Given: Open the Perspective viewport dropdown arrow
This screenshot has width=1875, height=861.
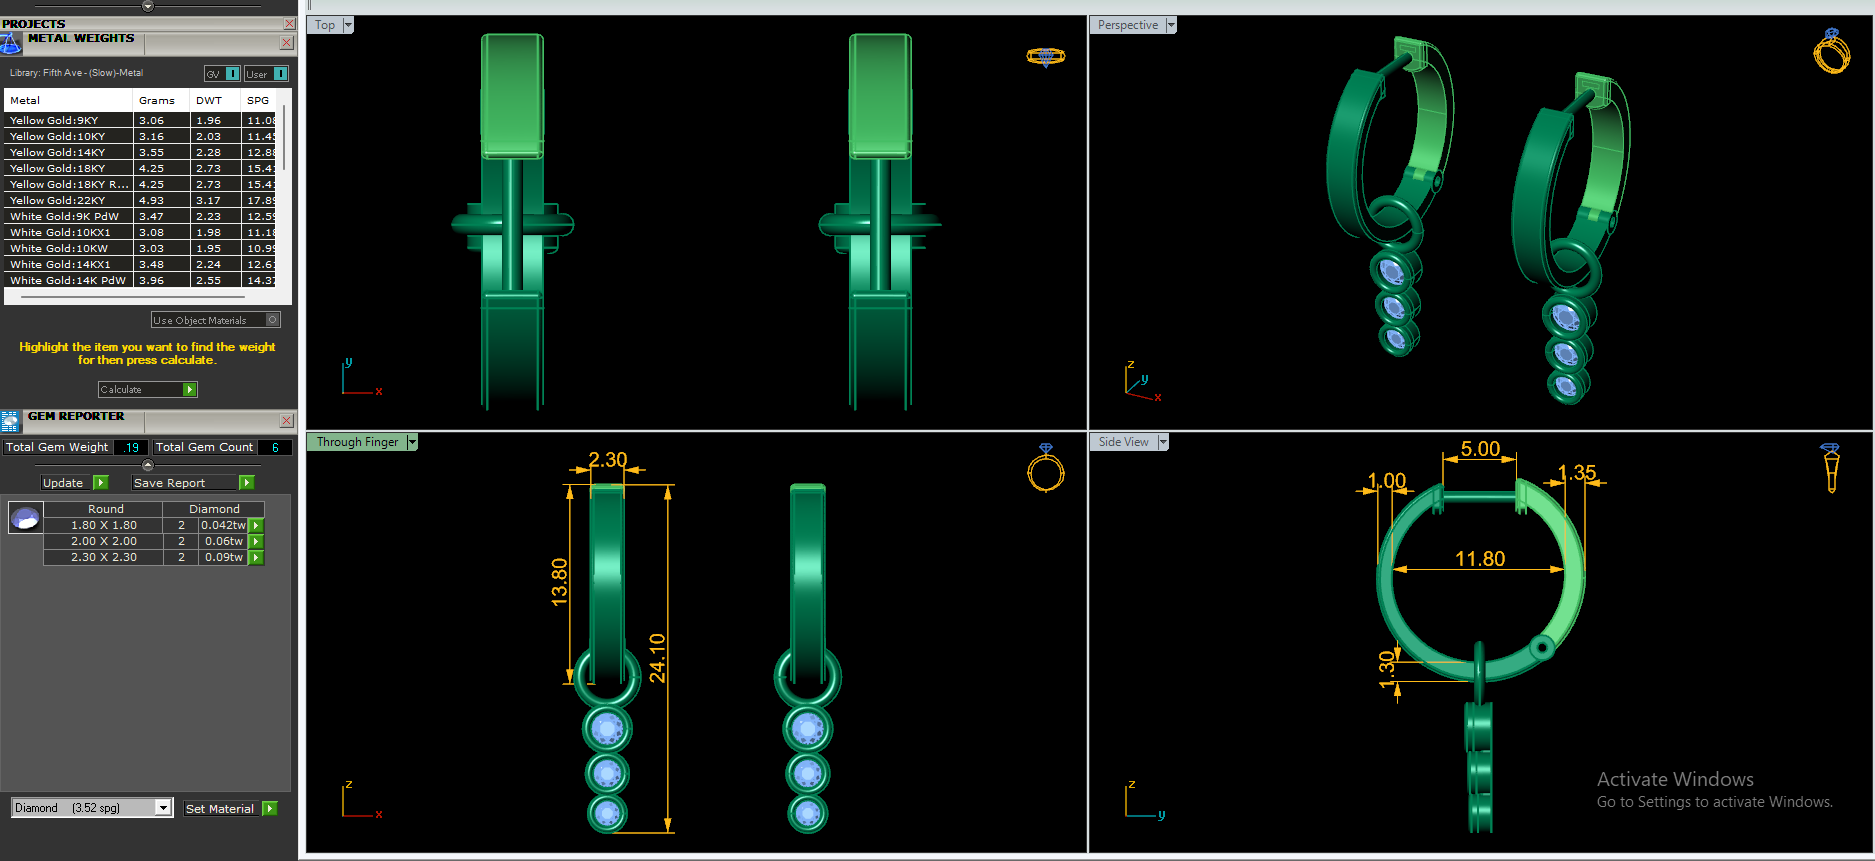Looking at the screenshot, I should point(1171,25).
